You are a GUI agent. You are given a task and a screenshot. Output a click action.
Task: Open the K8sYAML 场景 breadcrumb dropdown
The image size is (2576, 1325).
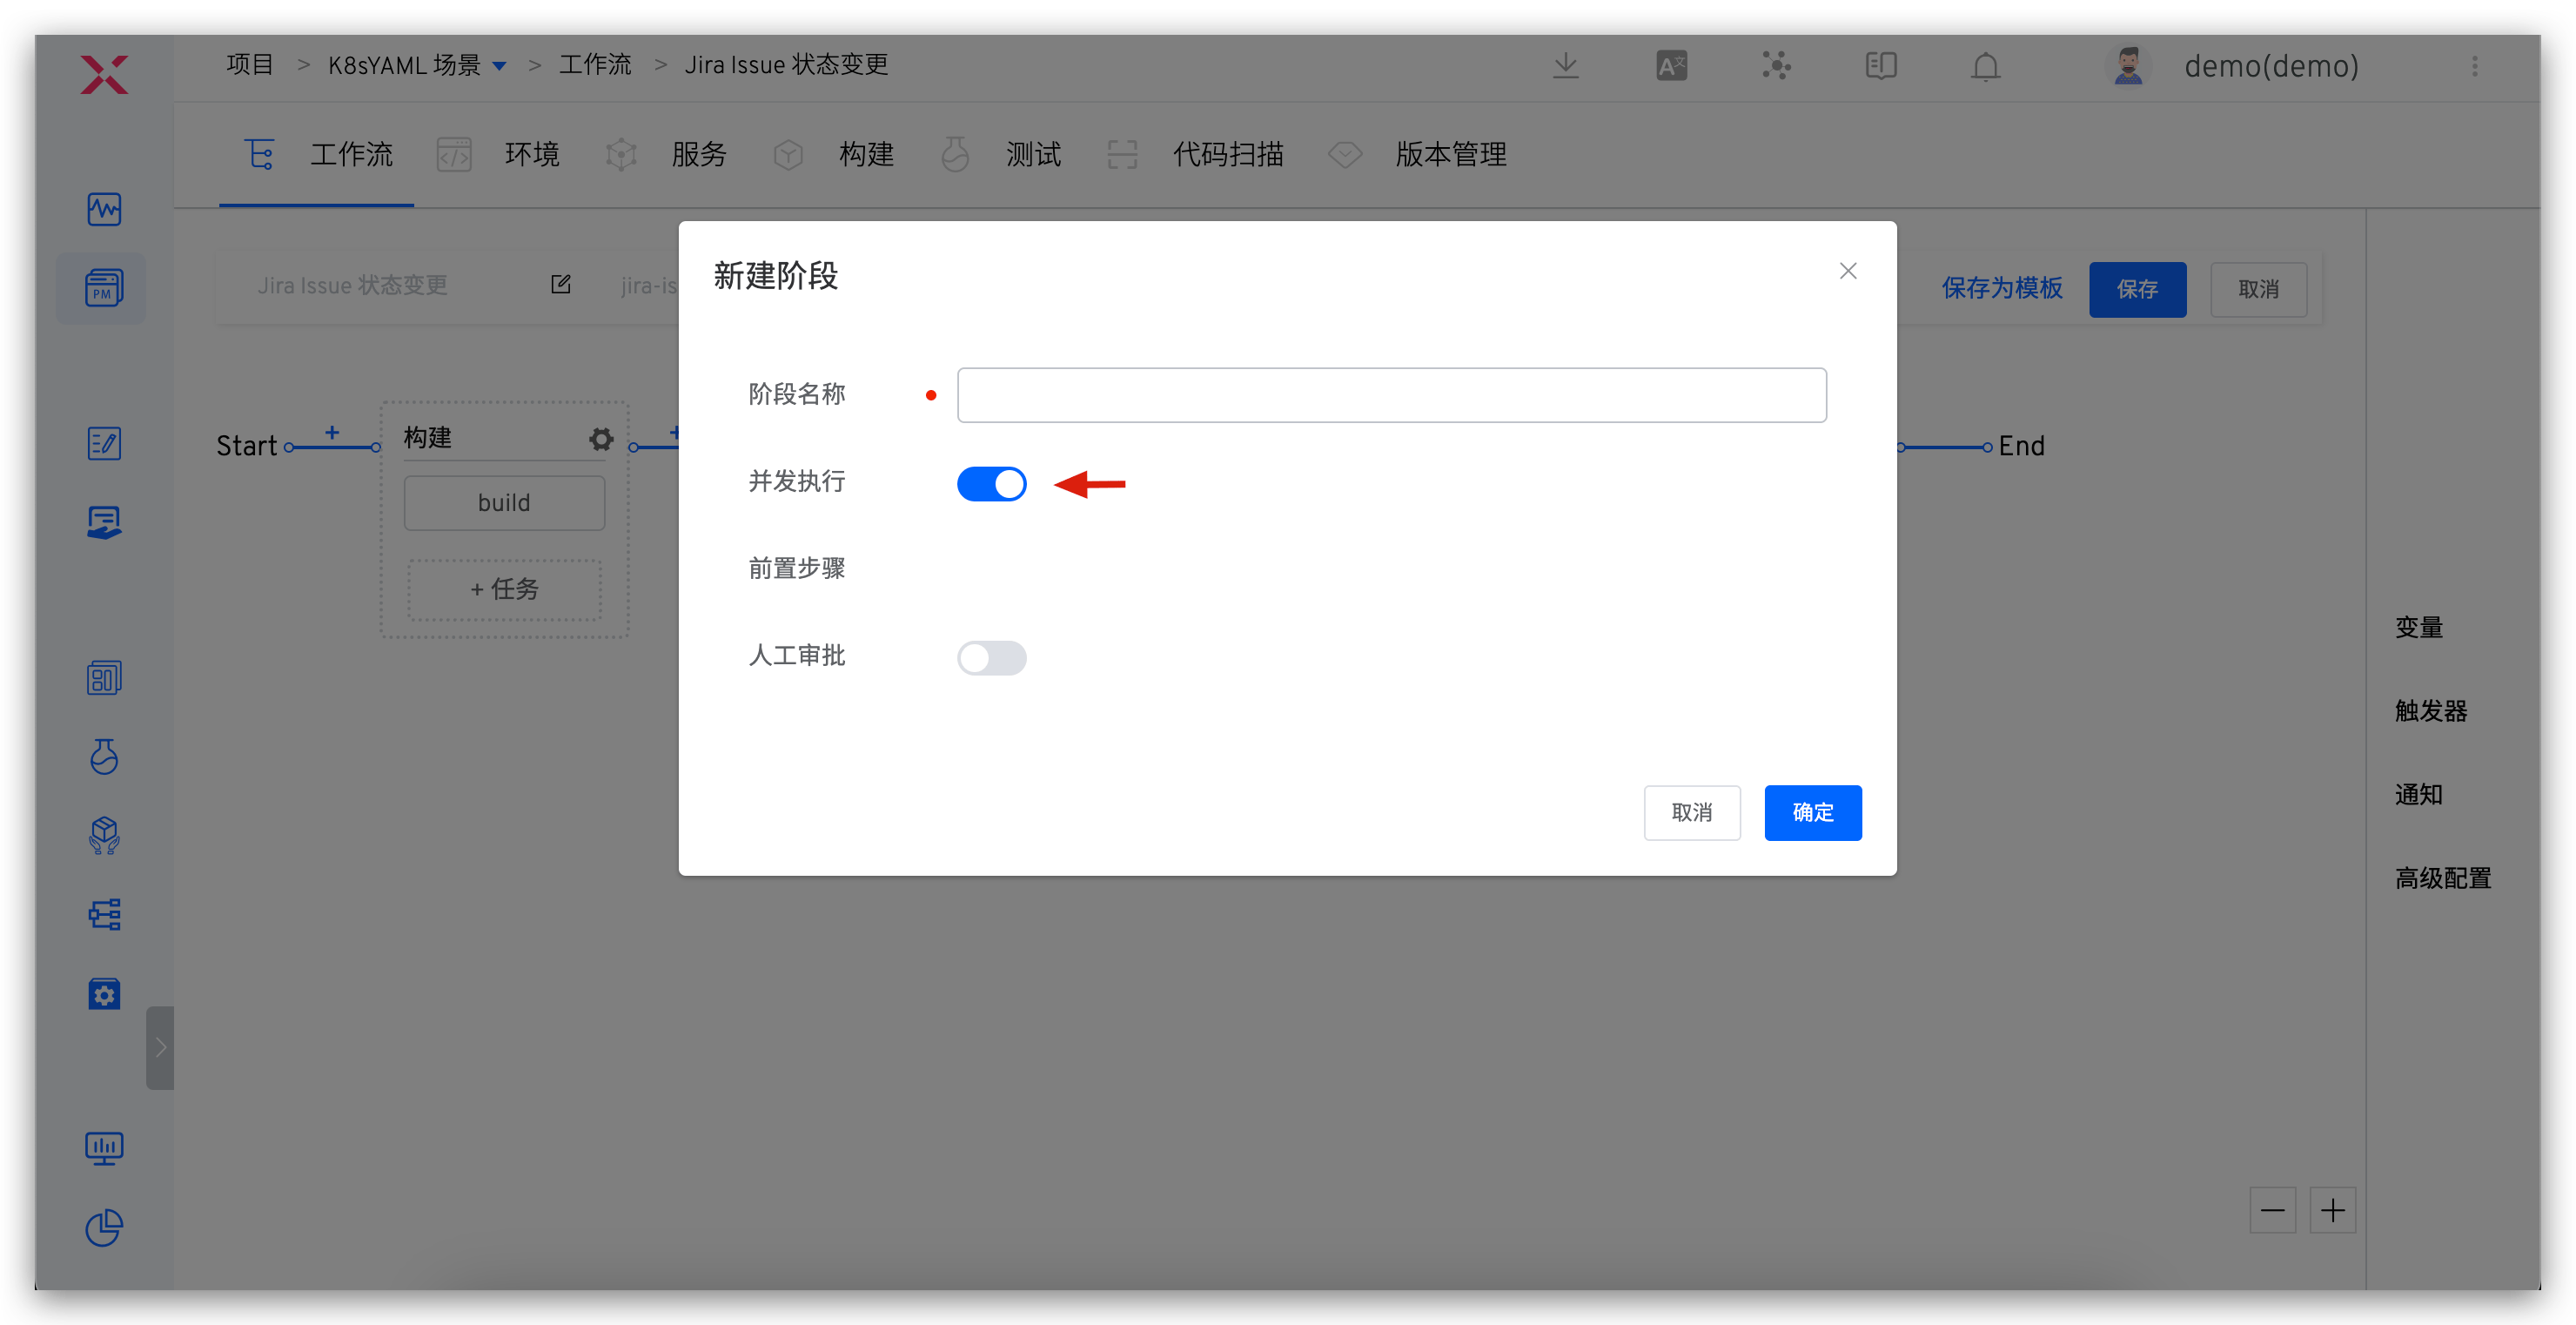pos(500,64)
